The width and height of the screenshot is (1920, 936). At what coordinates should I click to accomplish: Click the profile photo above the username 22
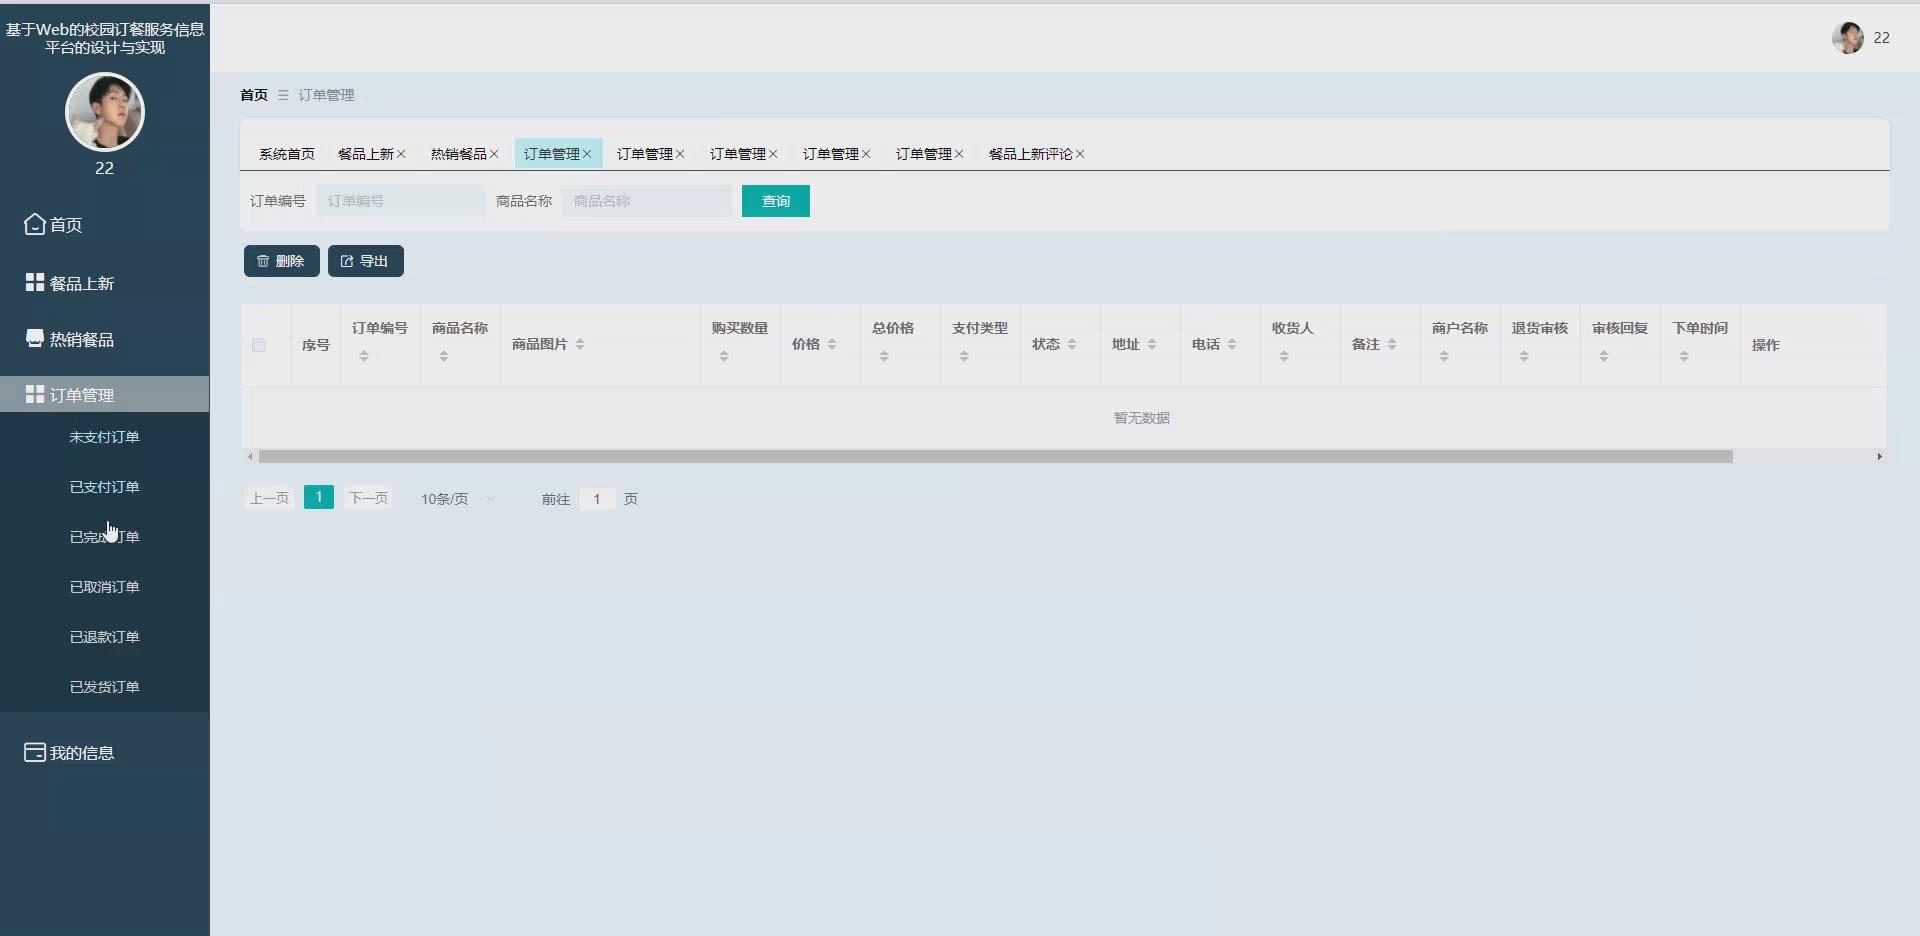[x=104, y=111]
